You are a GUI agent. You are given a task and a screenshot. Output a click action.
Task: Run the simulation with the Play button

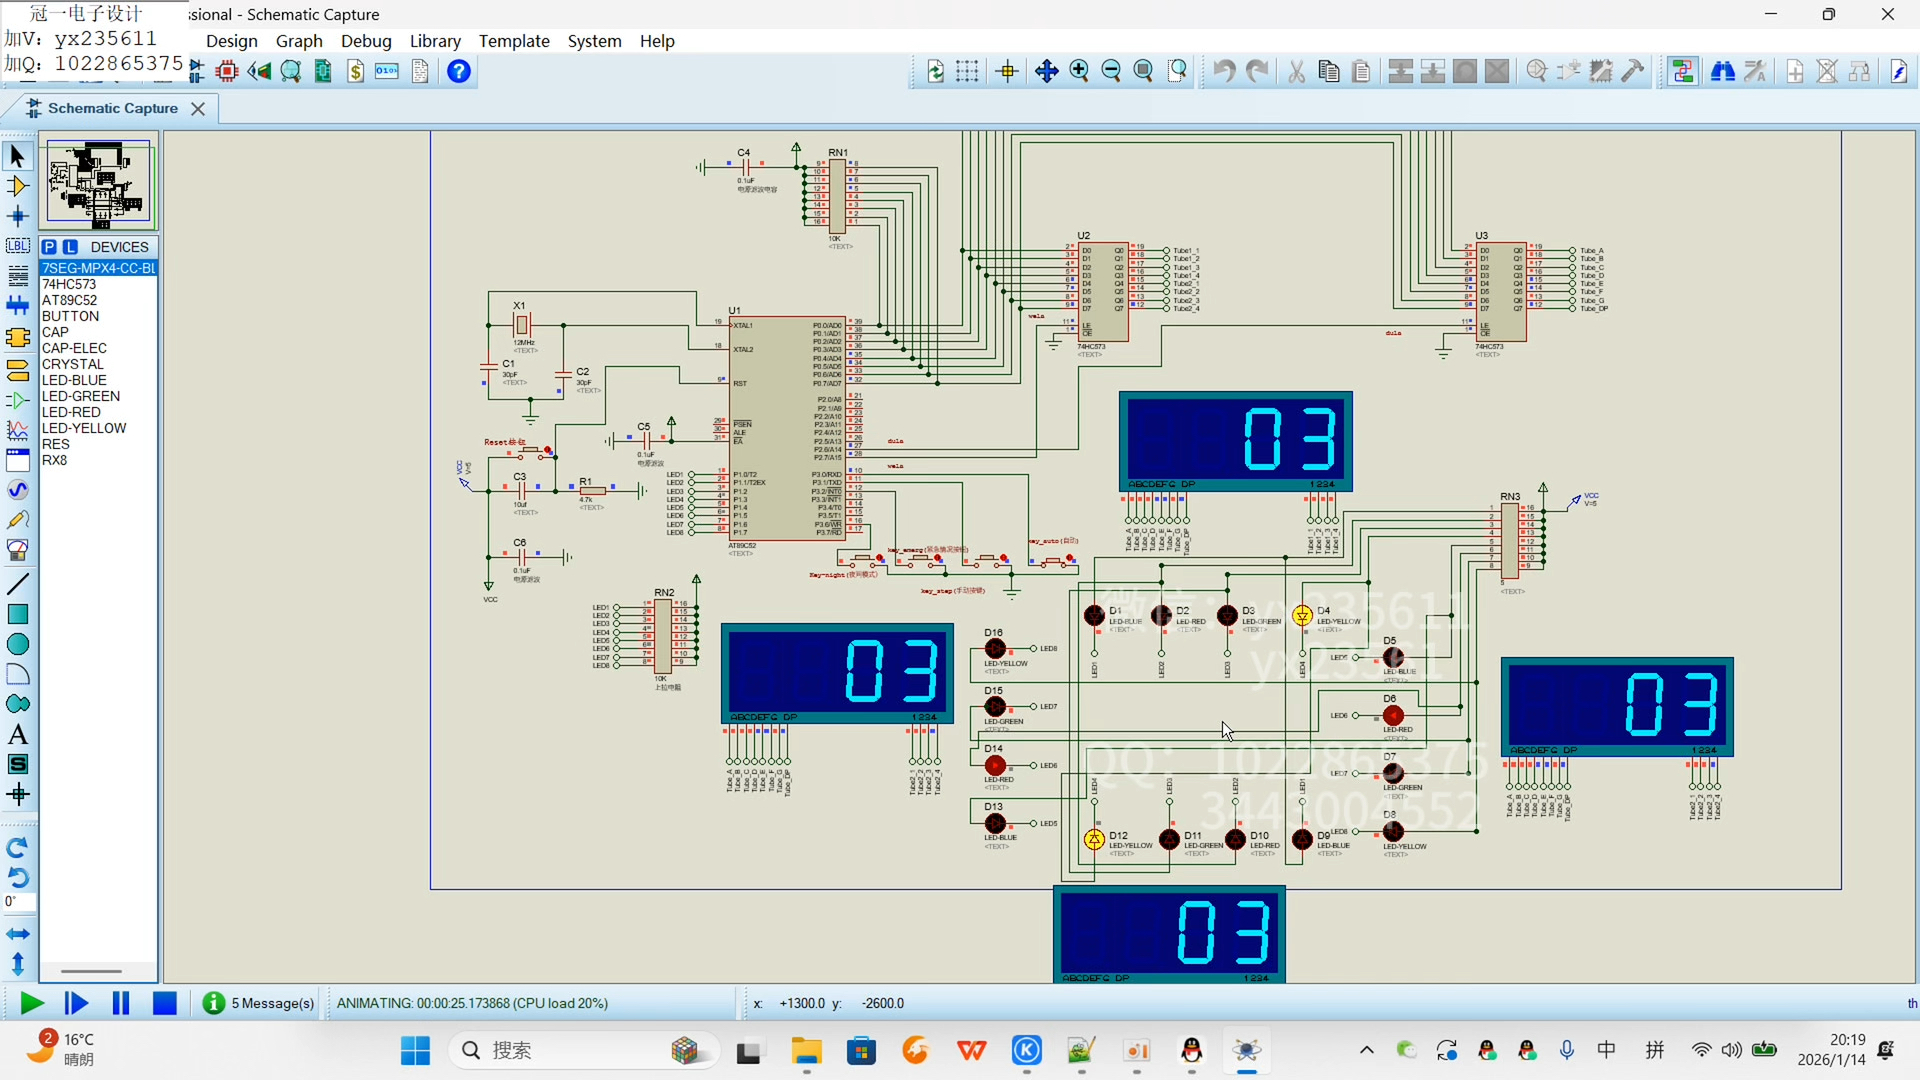pyautogui.click(x=31, y=1003)
